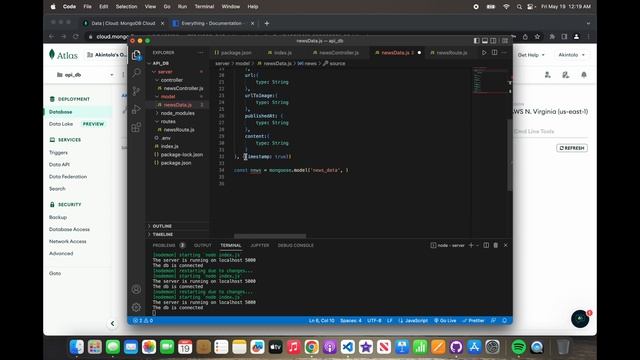Customize layout in VS Code title bar
This screenshot has height=360, width=640.
505,41
